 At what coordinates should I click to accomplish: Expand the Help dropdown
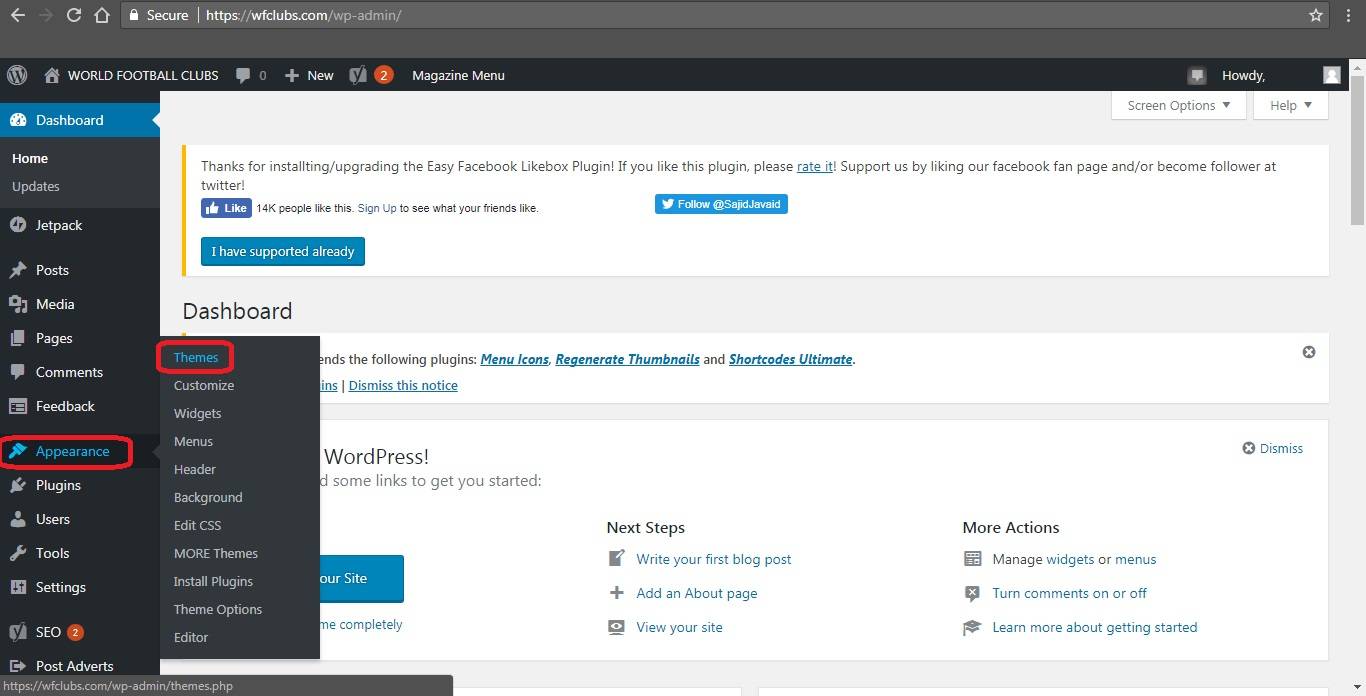(1290, 105)
